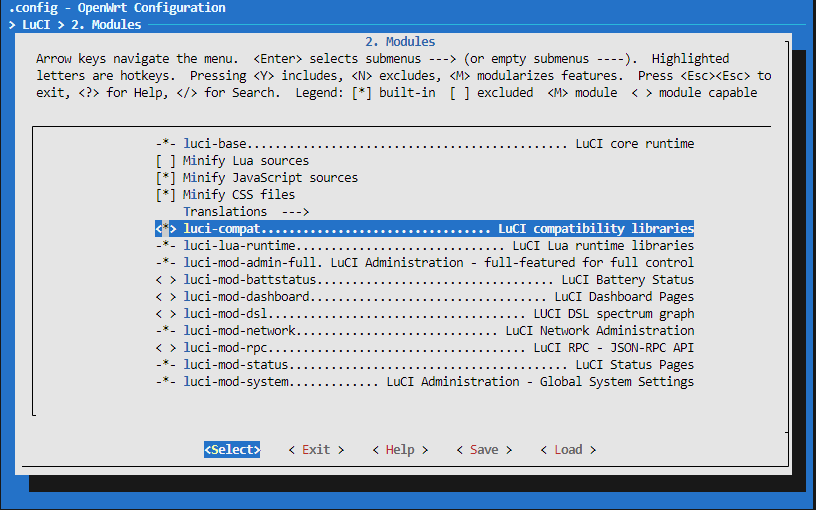Viewport: 816px width, 510px height.
Task: Toggle the luci-mod-dashboard module selector
Action: click(x=165, y=297)
